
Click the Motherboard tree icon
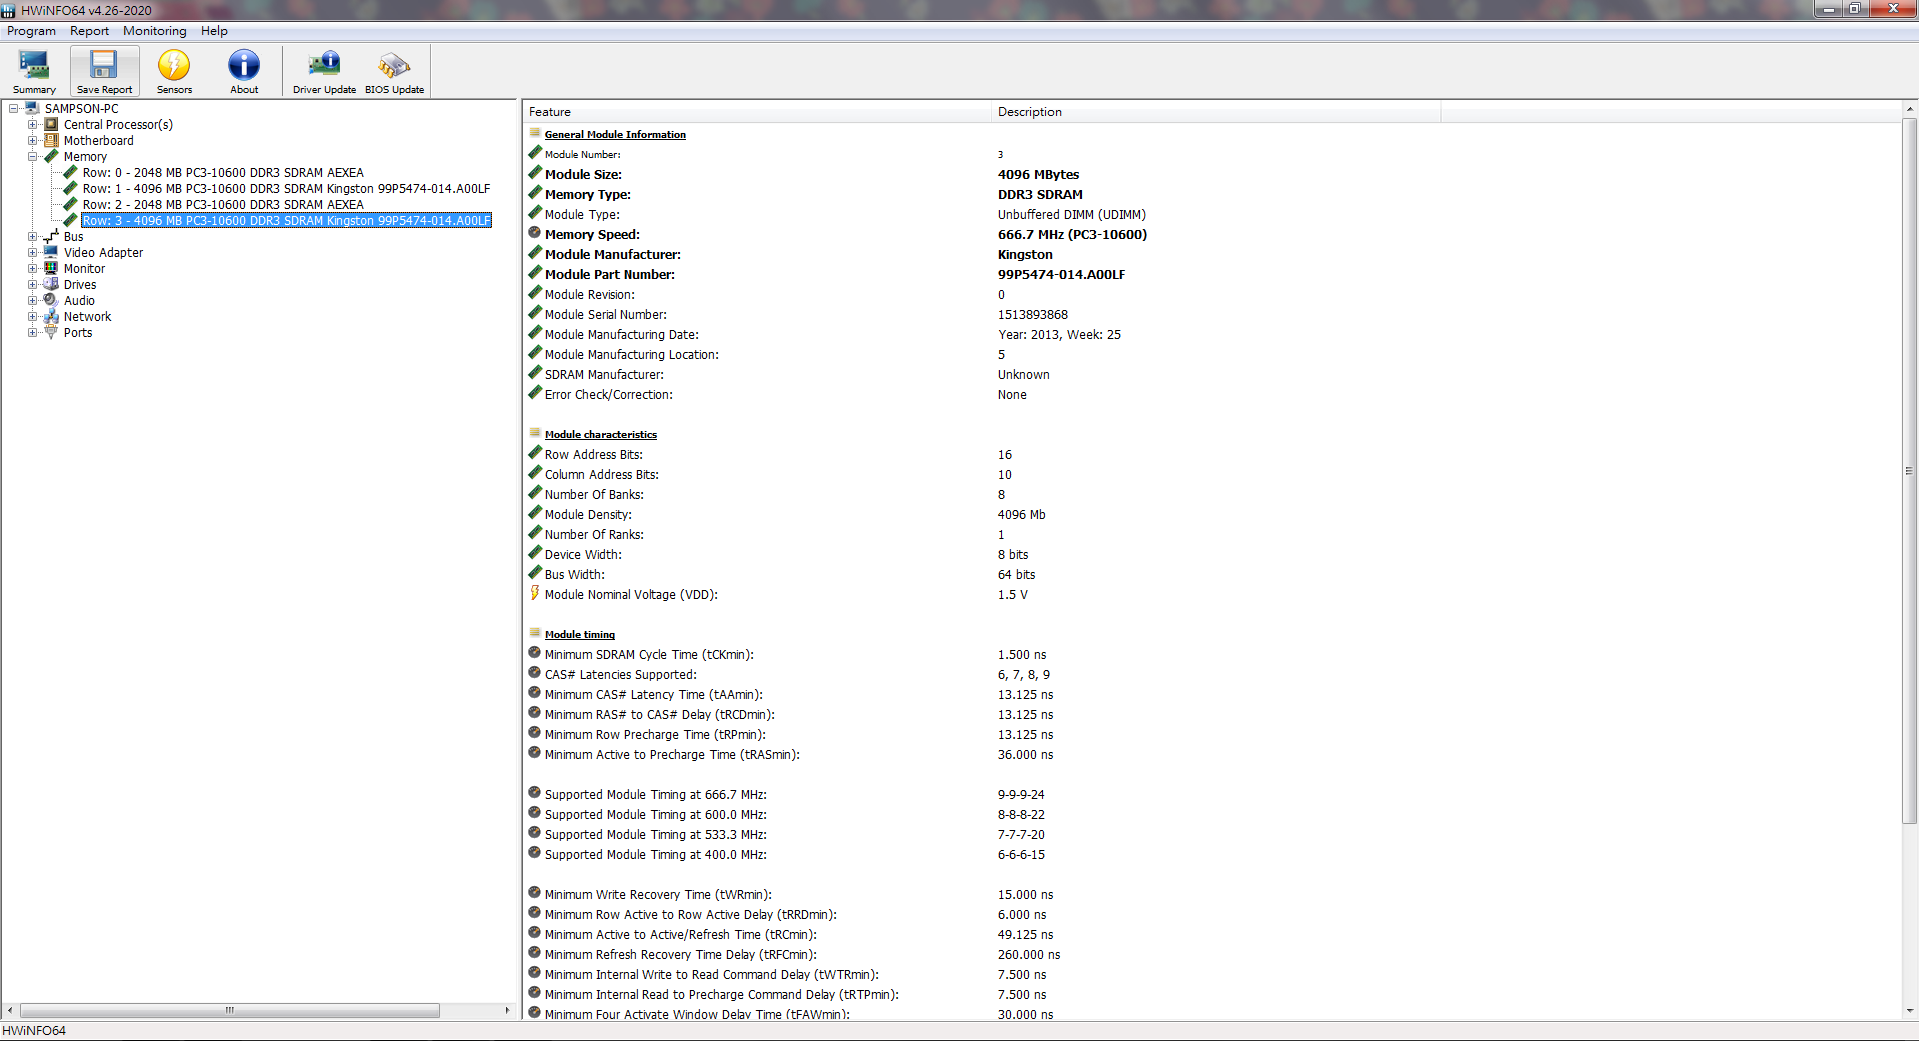point(51,141)
